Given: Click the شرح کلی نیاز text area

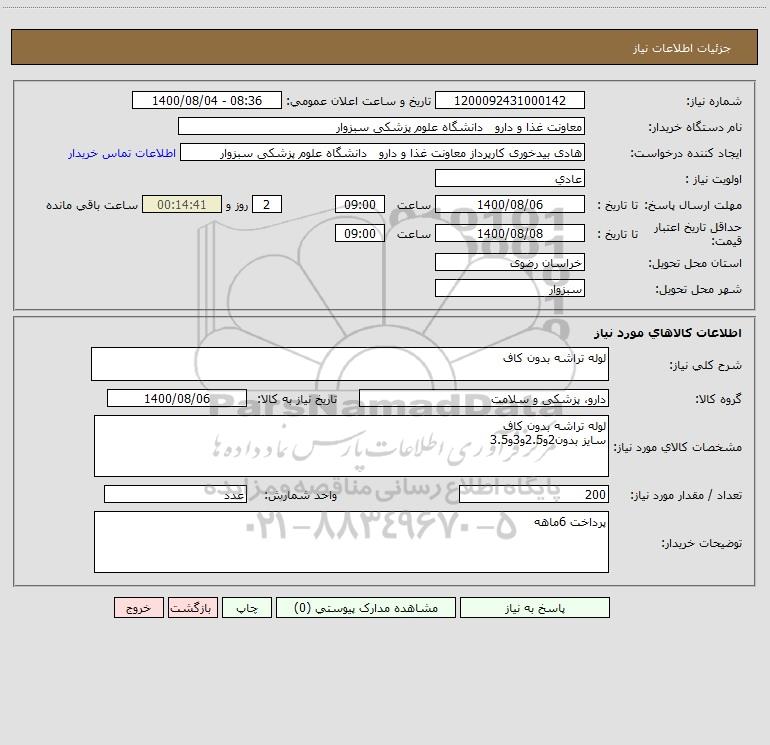Looking at the screenshot, I should click(x=350, y=364).
